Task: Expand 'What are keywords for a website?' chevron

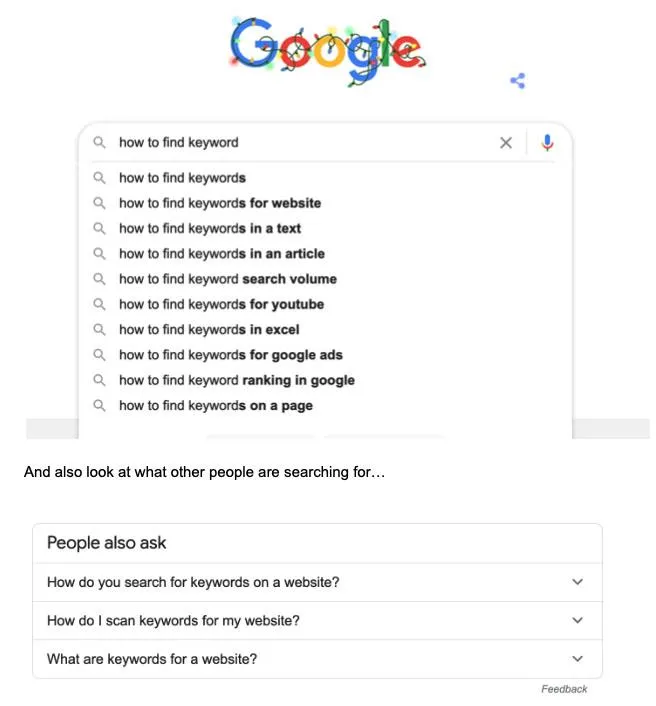Action: pyautogui.click(x=577, y=659)
